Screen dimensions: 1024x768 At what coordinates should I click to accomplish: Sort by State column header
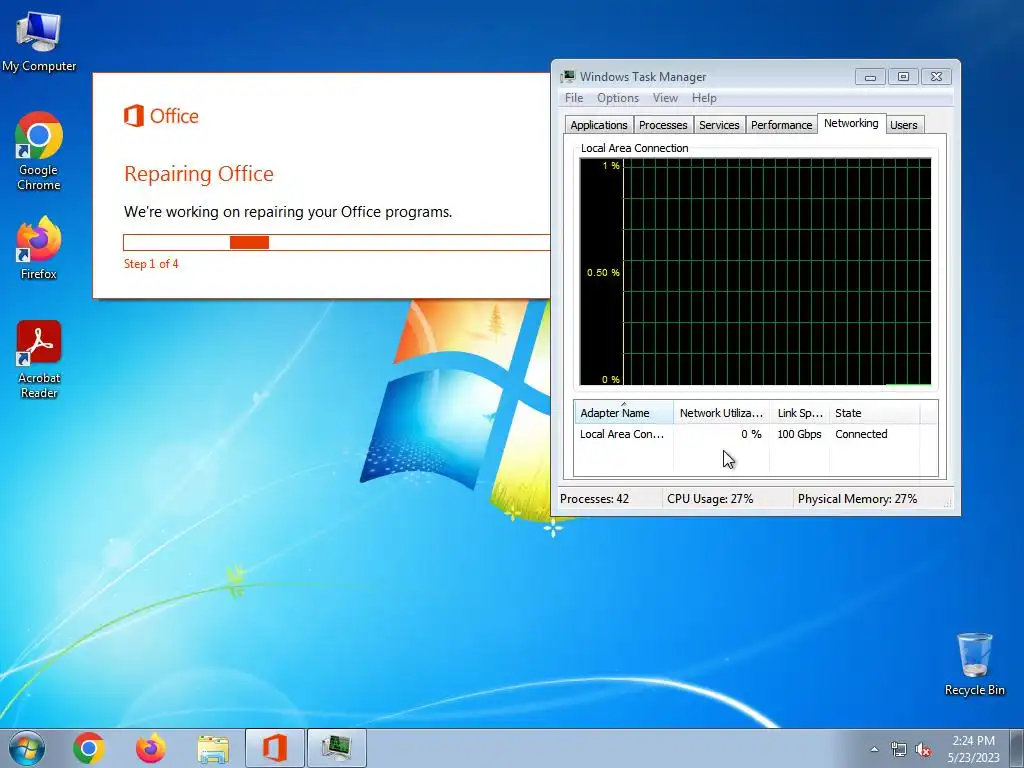tap(874, 413)
